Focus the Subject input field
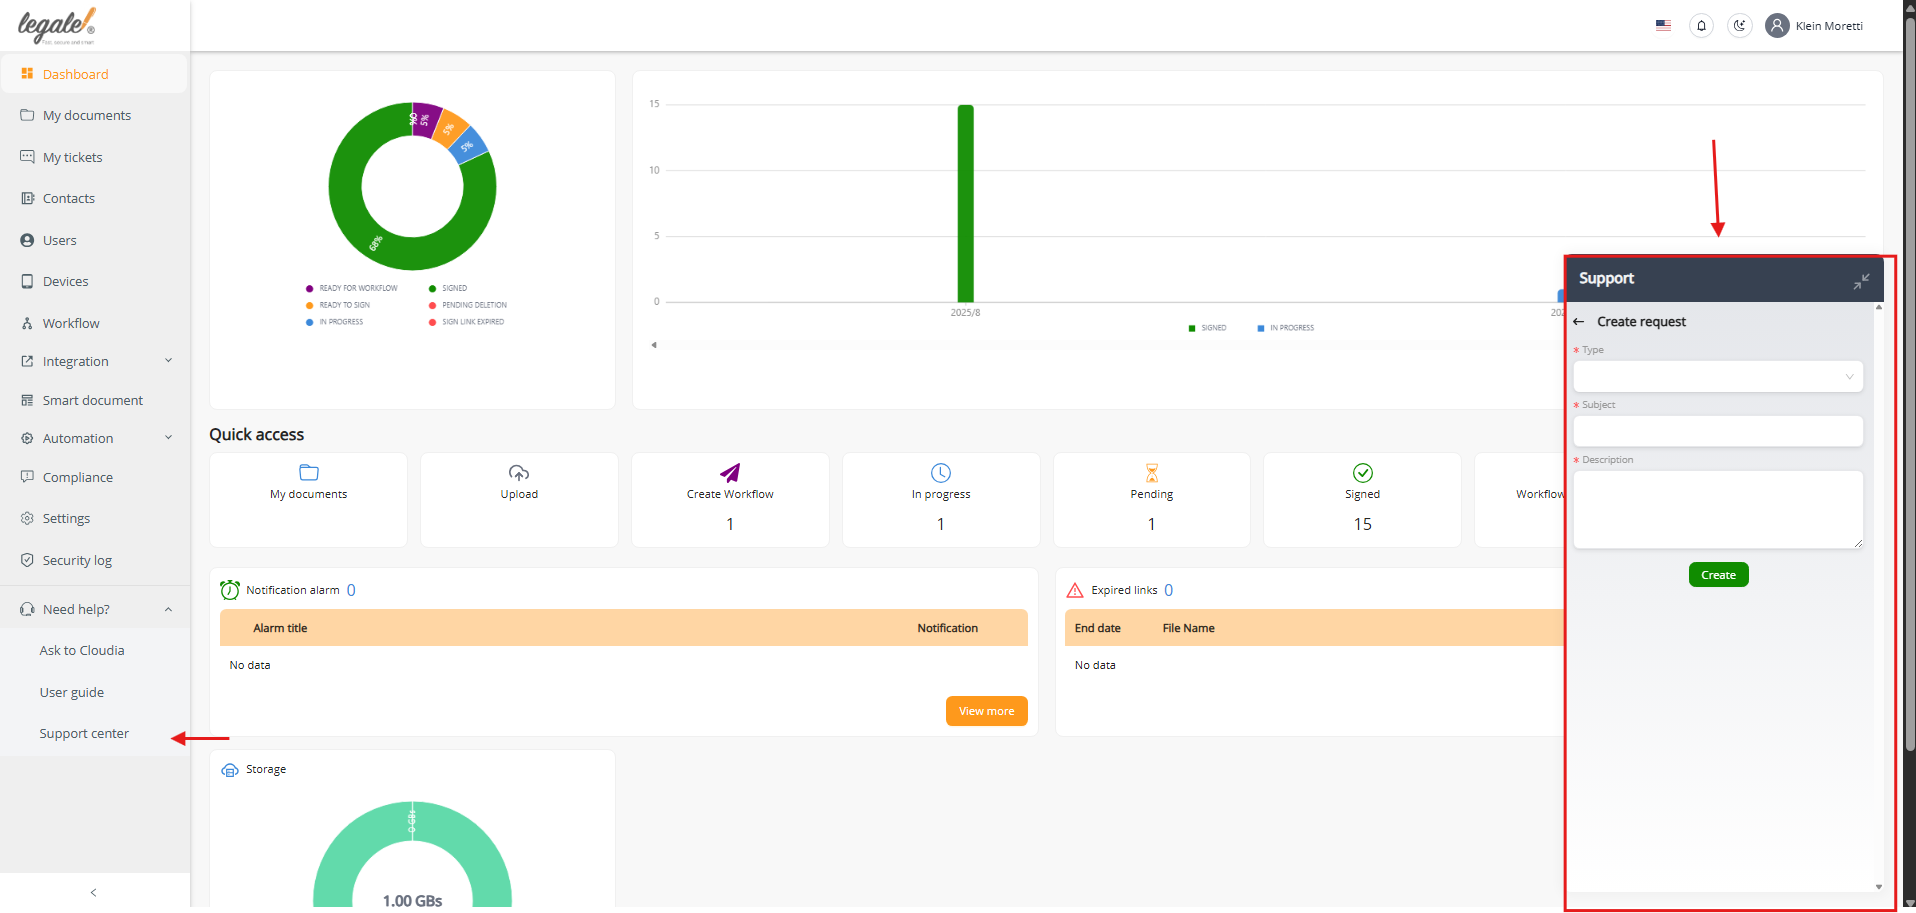Image resolution: width=1916 pixels, height=913 pixels. coord(1718,432)
